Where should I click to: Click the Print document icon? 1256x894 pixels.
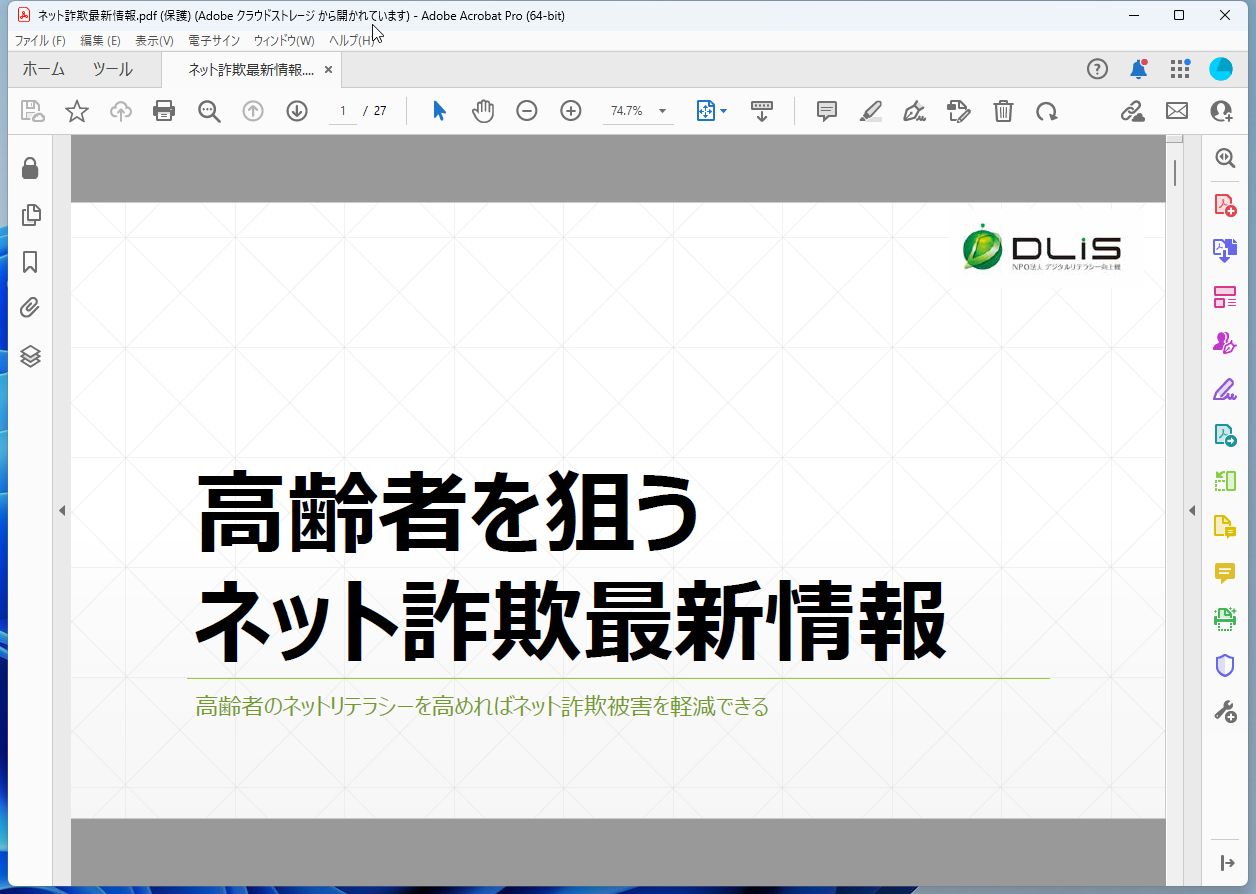tap(163, 111)
